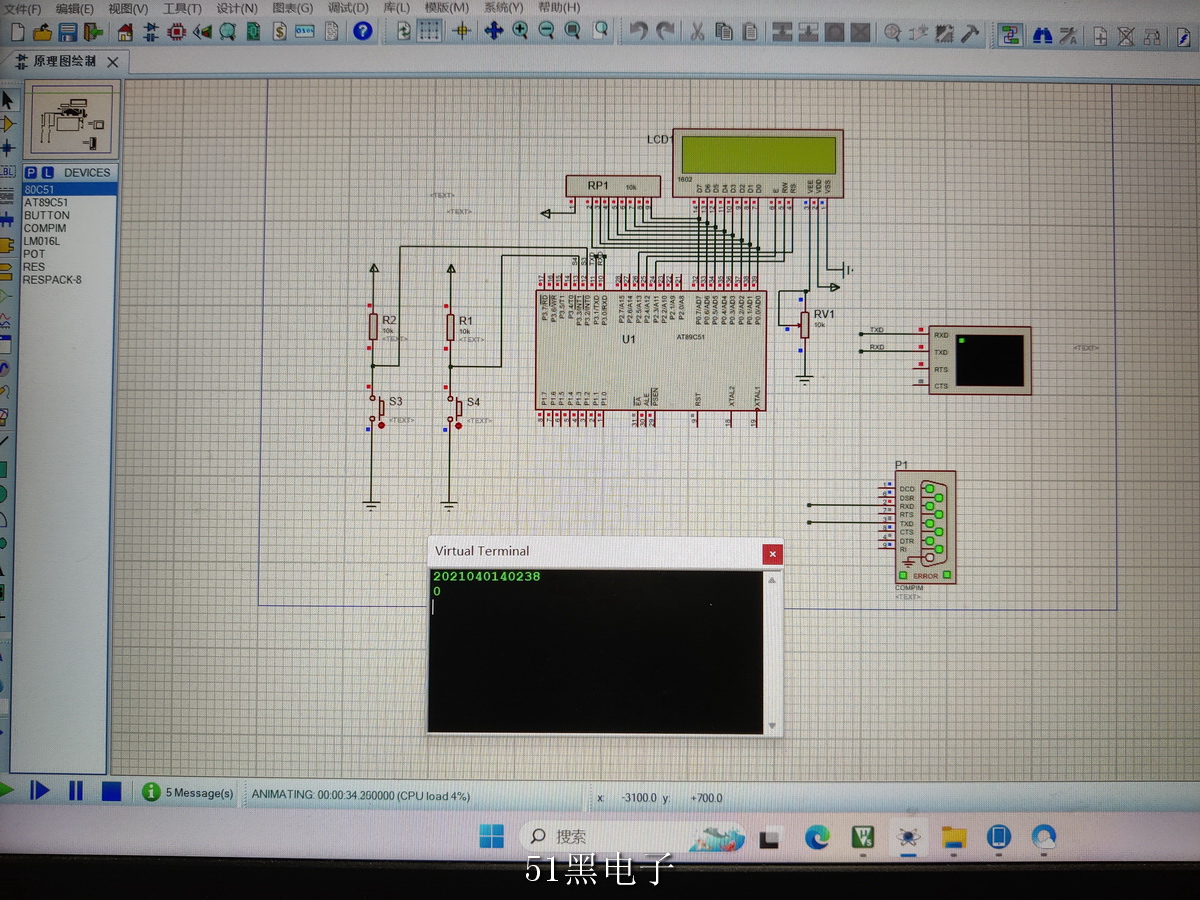Click the S4 push button on schematic
The width and height of the screenshot is (1200, 900).
pyautogui.click(x=454, y=408)
